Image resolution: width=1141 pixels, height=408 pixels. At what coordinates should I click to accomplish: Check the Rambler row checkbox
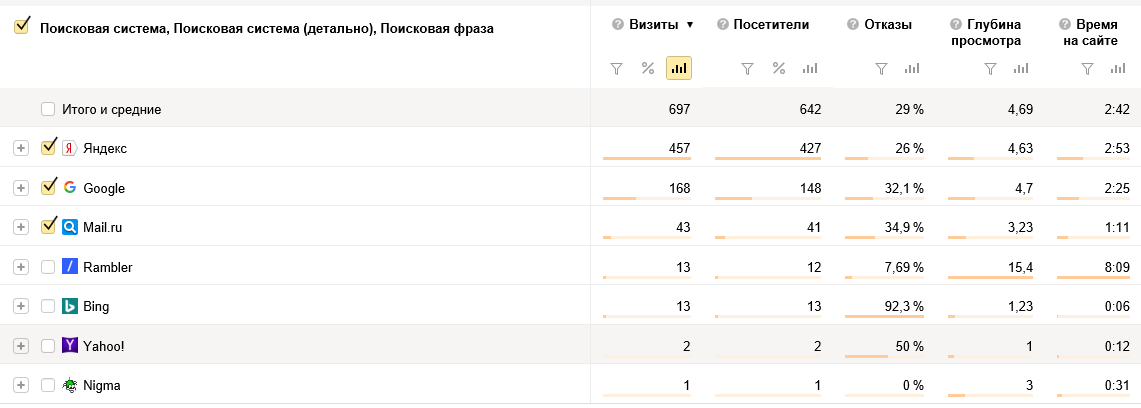point(48,267)
